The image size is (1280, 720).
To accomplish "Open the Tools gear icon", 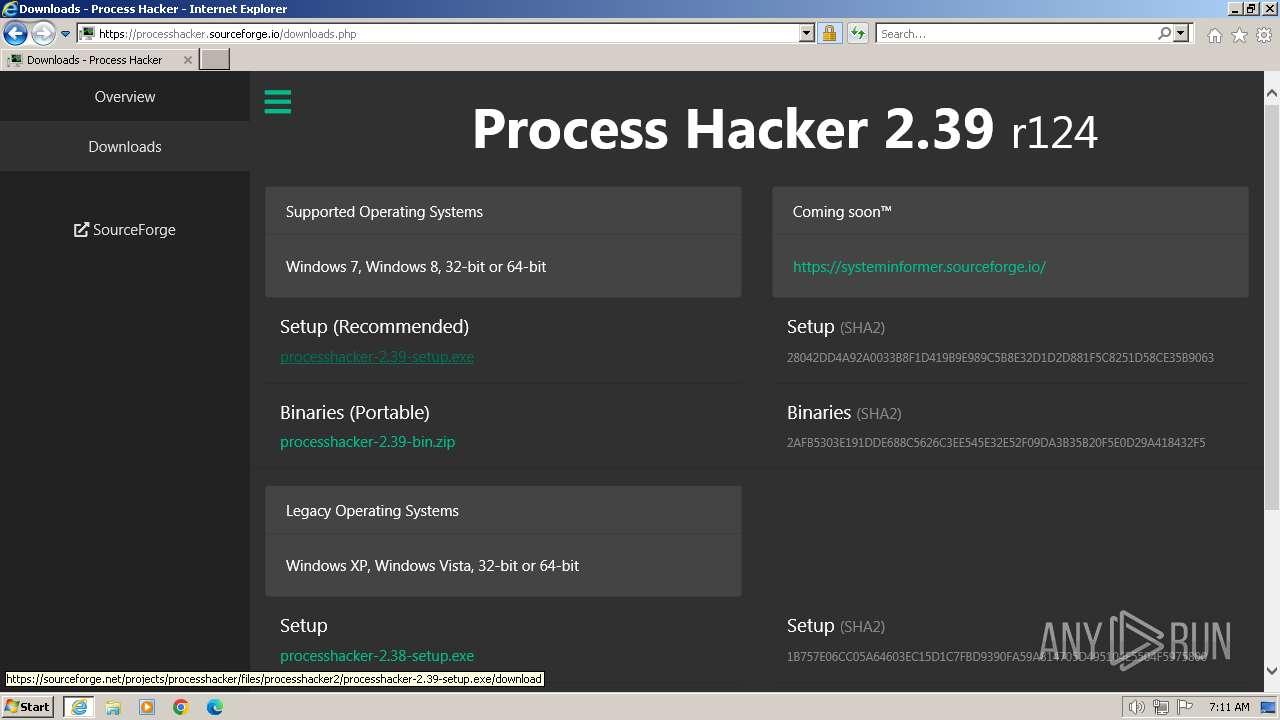I will (1264, 35).
